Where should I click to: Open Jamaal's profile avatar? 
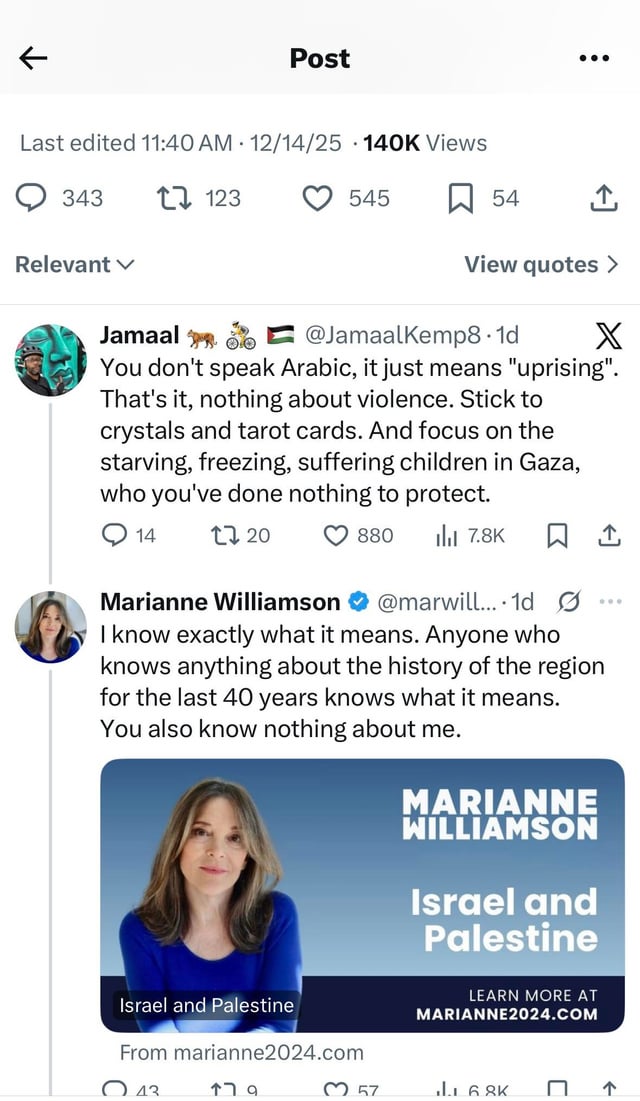(x=51, y=360)
